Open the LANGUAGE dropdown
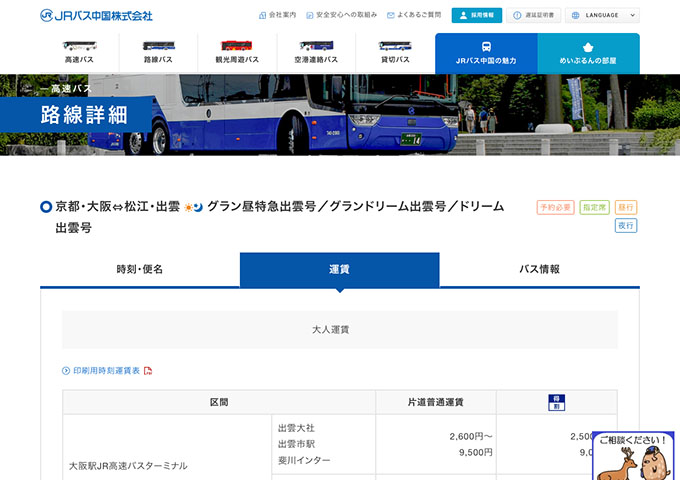680x480 pixels. (602, 15)
